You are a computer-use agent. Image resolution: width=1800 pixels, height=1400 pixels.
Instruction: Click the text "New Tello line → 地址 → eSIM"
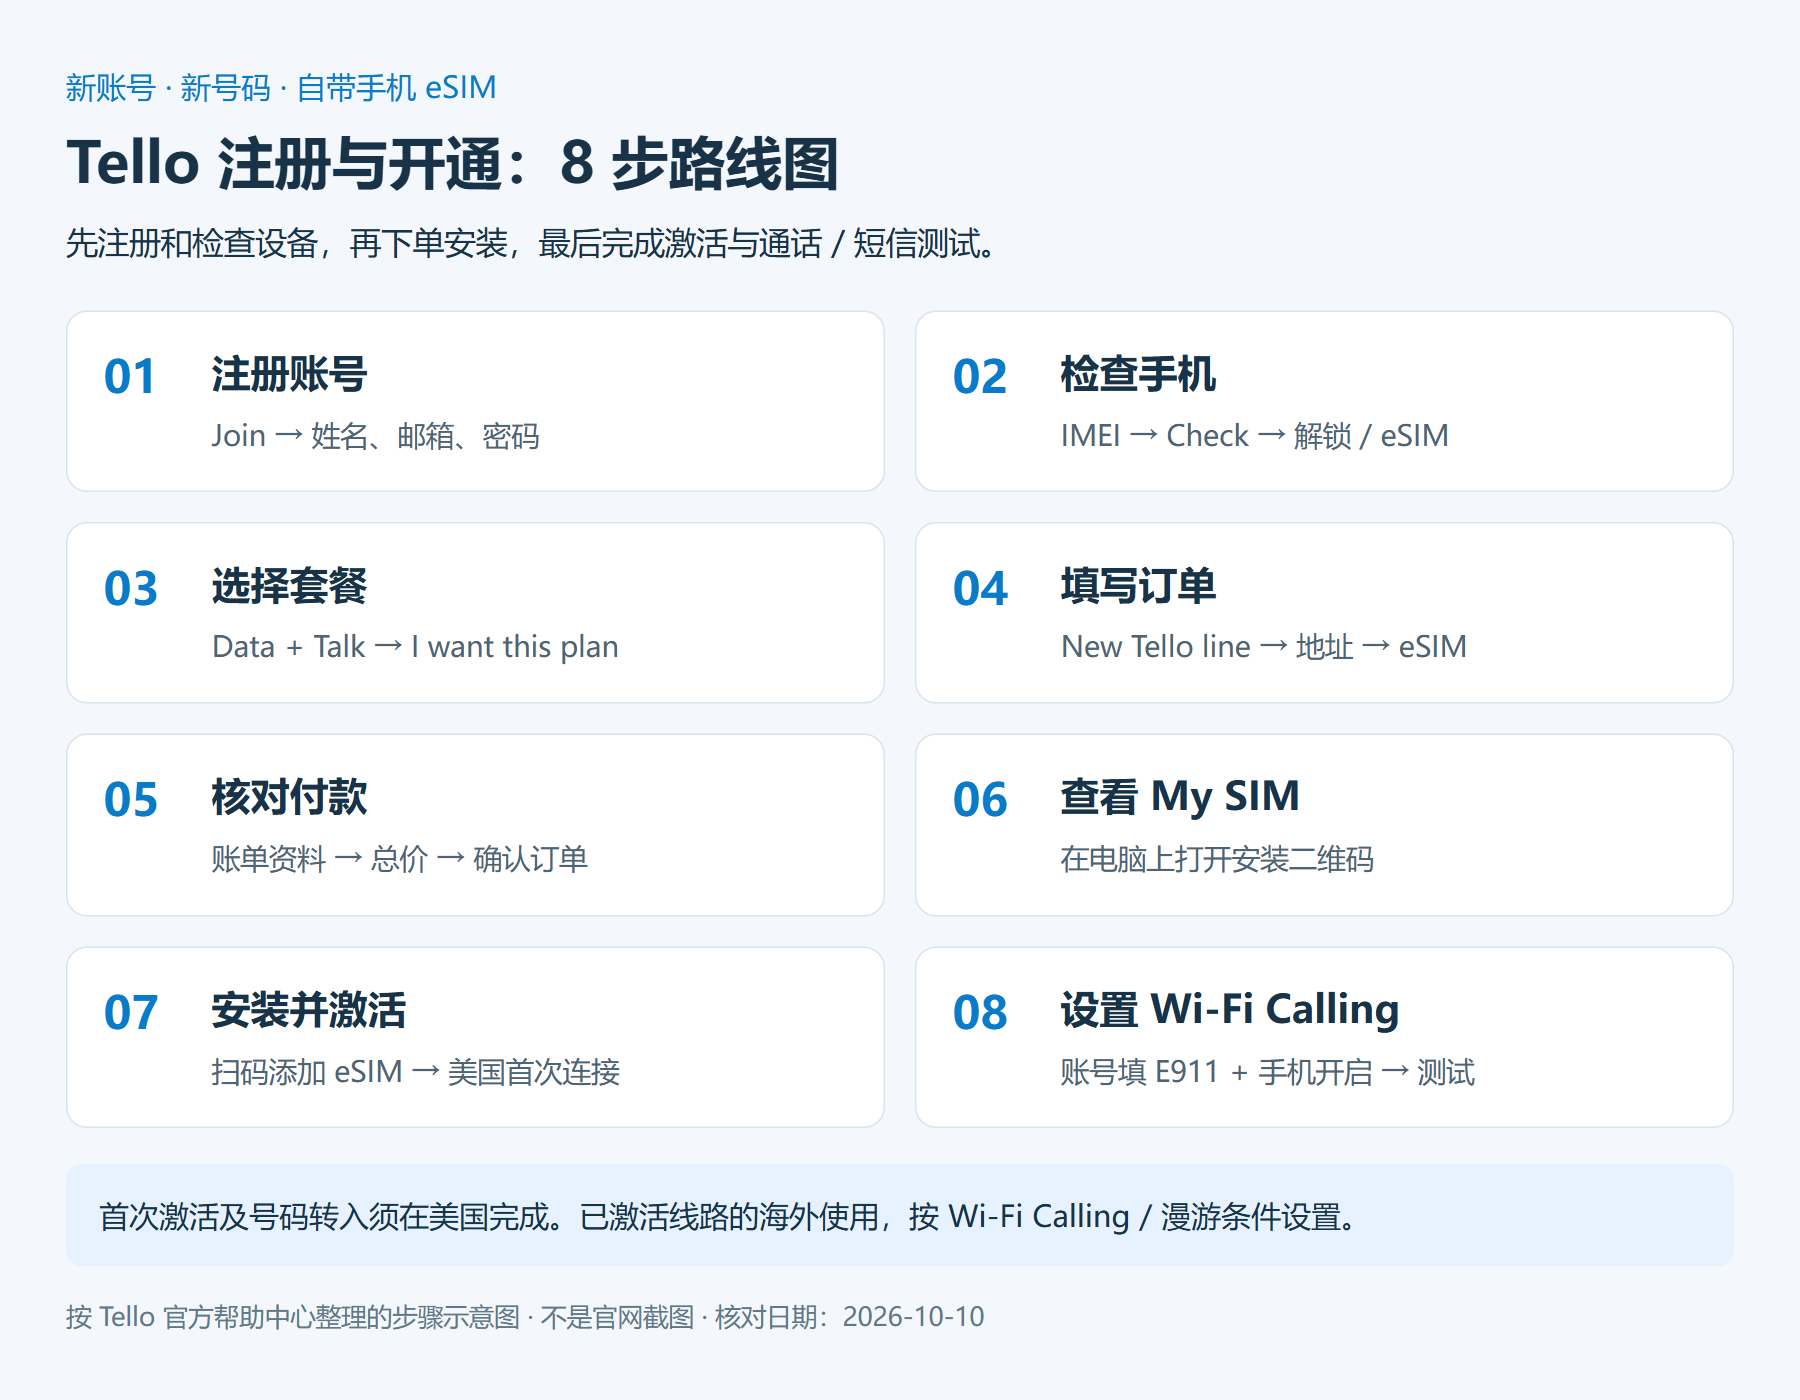pyautogui.click(x=1264, y=647)
